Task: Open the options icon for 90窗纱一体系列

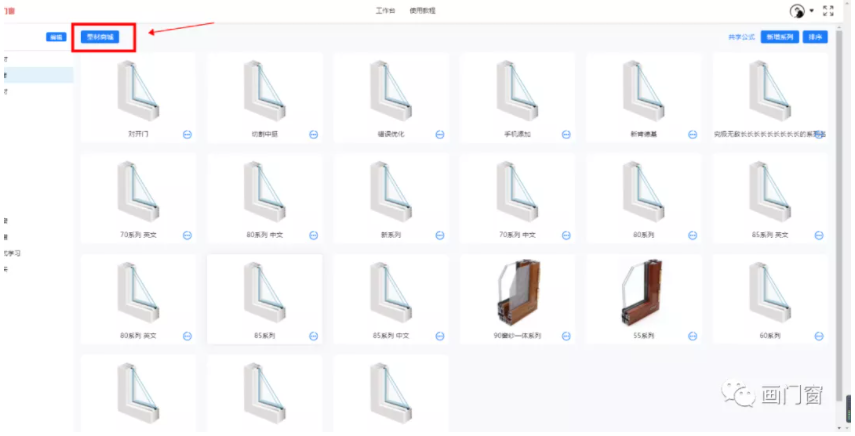Action: tap(566, 336)
